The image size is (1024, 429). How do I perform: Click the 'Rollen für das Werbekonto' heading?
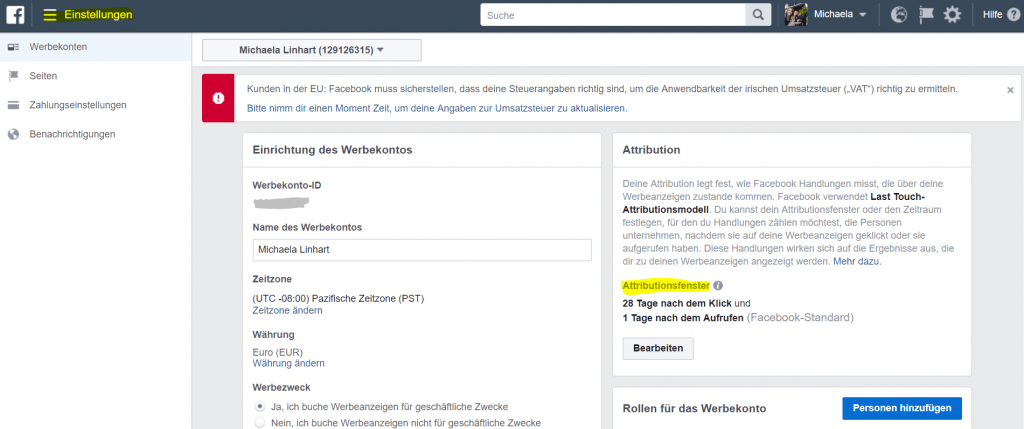pos(694,409)
